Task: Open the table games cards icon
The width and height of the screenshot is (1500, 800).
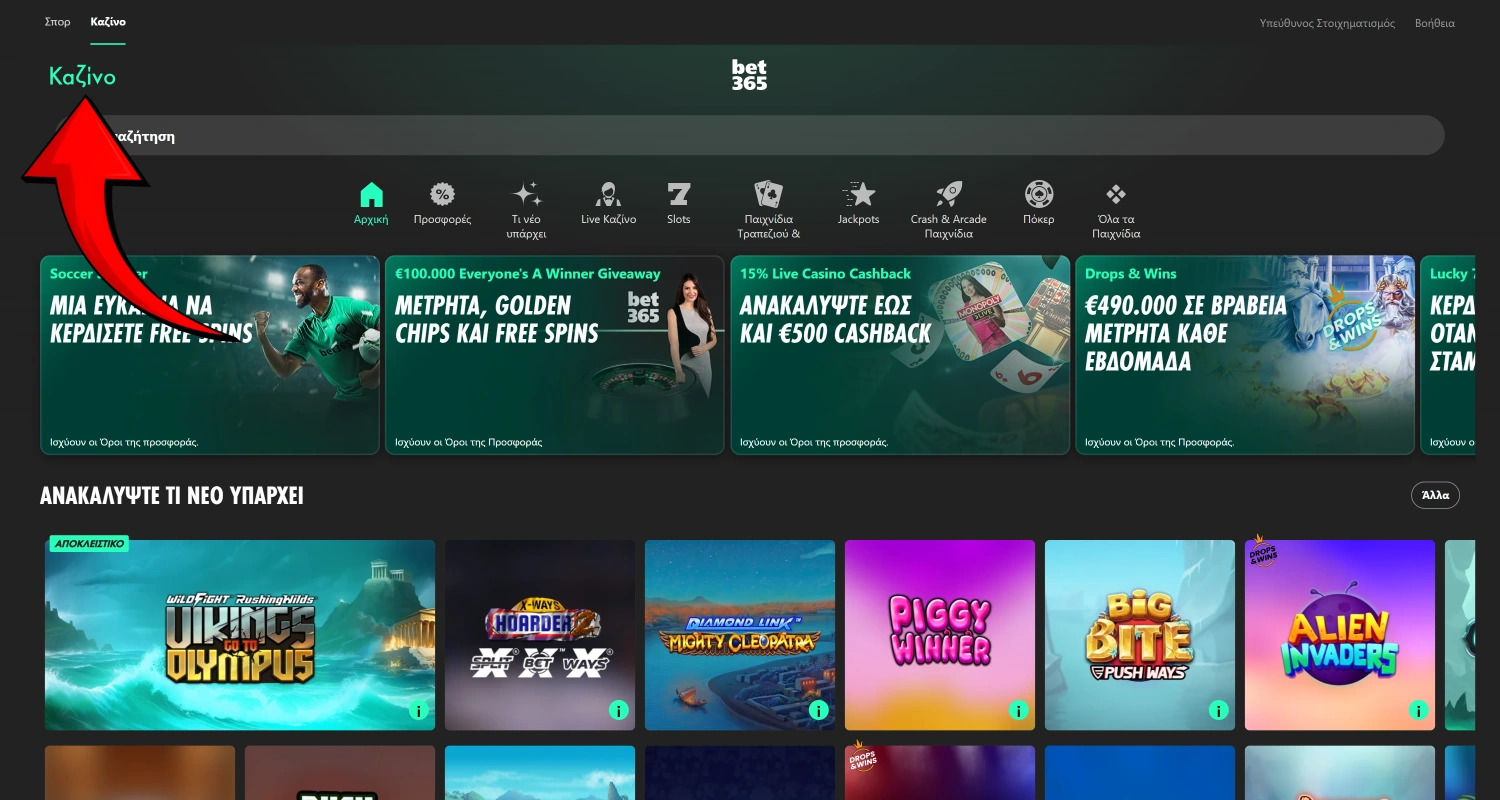Action: pos(768,195)
